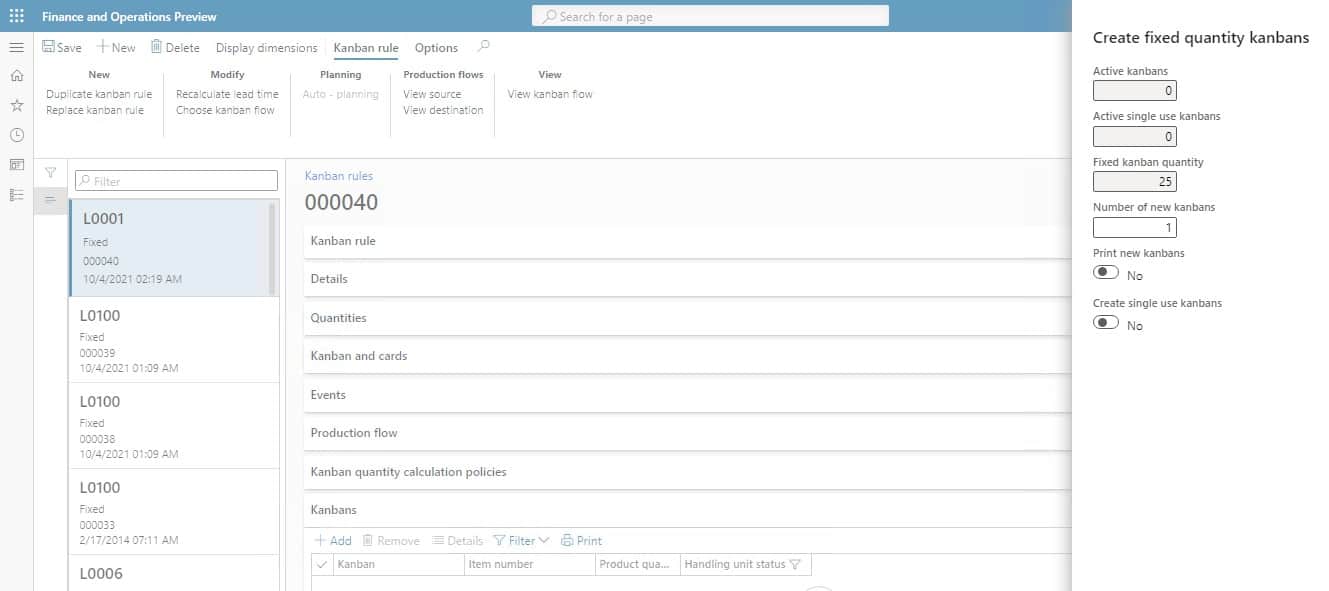Image resolution: width=1329 pixels, height=591 pixels.
Task: Click View source button
Action: [x=432, y=94]
